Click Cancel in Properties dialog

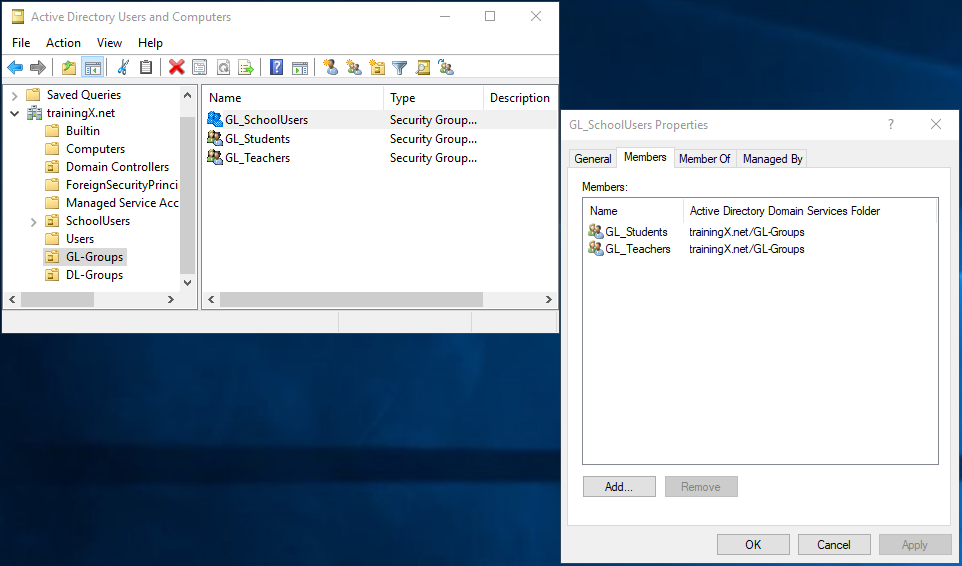(x=834, y=545)
